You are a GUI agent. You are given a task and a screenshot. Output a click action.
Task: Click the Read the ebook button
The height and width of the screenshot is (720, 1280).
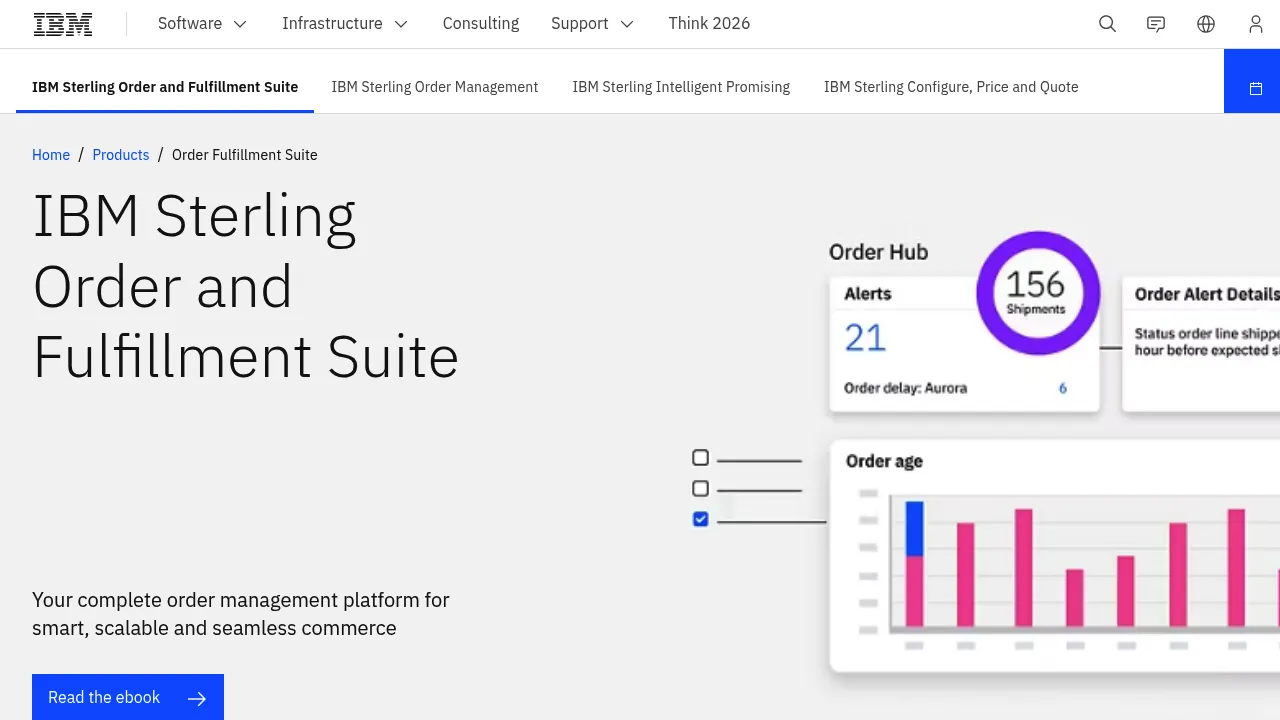128,697
